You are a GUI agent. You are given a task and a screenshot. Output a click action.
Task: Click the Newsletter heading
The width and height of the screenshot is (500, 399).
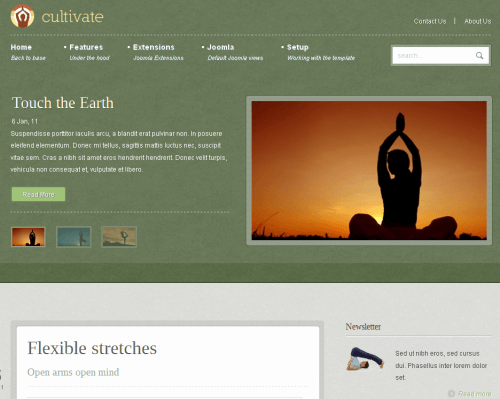coord(363,327)
